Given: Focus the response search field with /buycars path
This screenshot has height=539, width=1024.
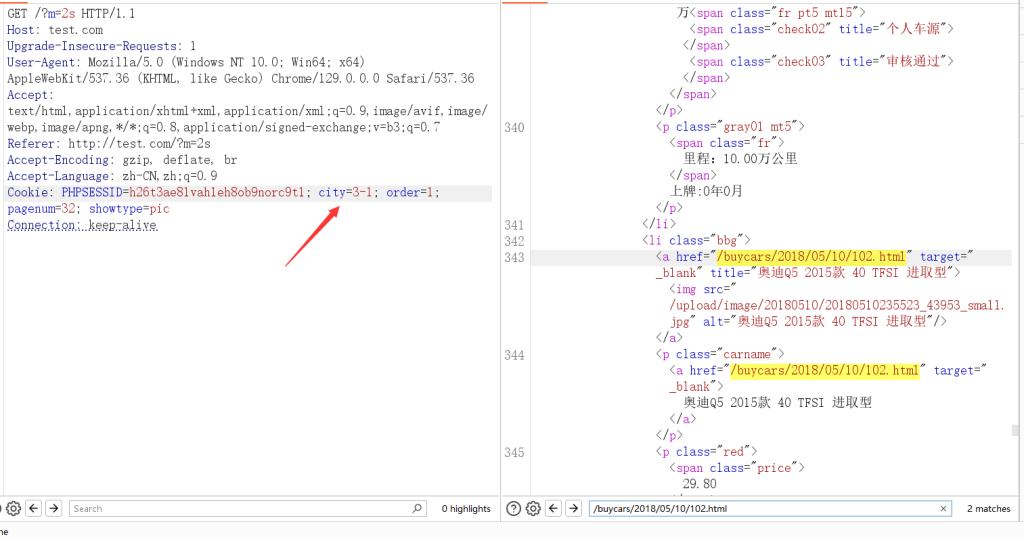Looking at the screenshot, I should click(760, 509).
